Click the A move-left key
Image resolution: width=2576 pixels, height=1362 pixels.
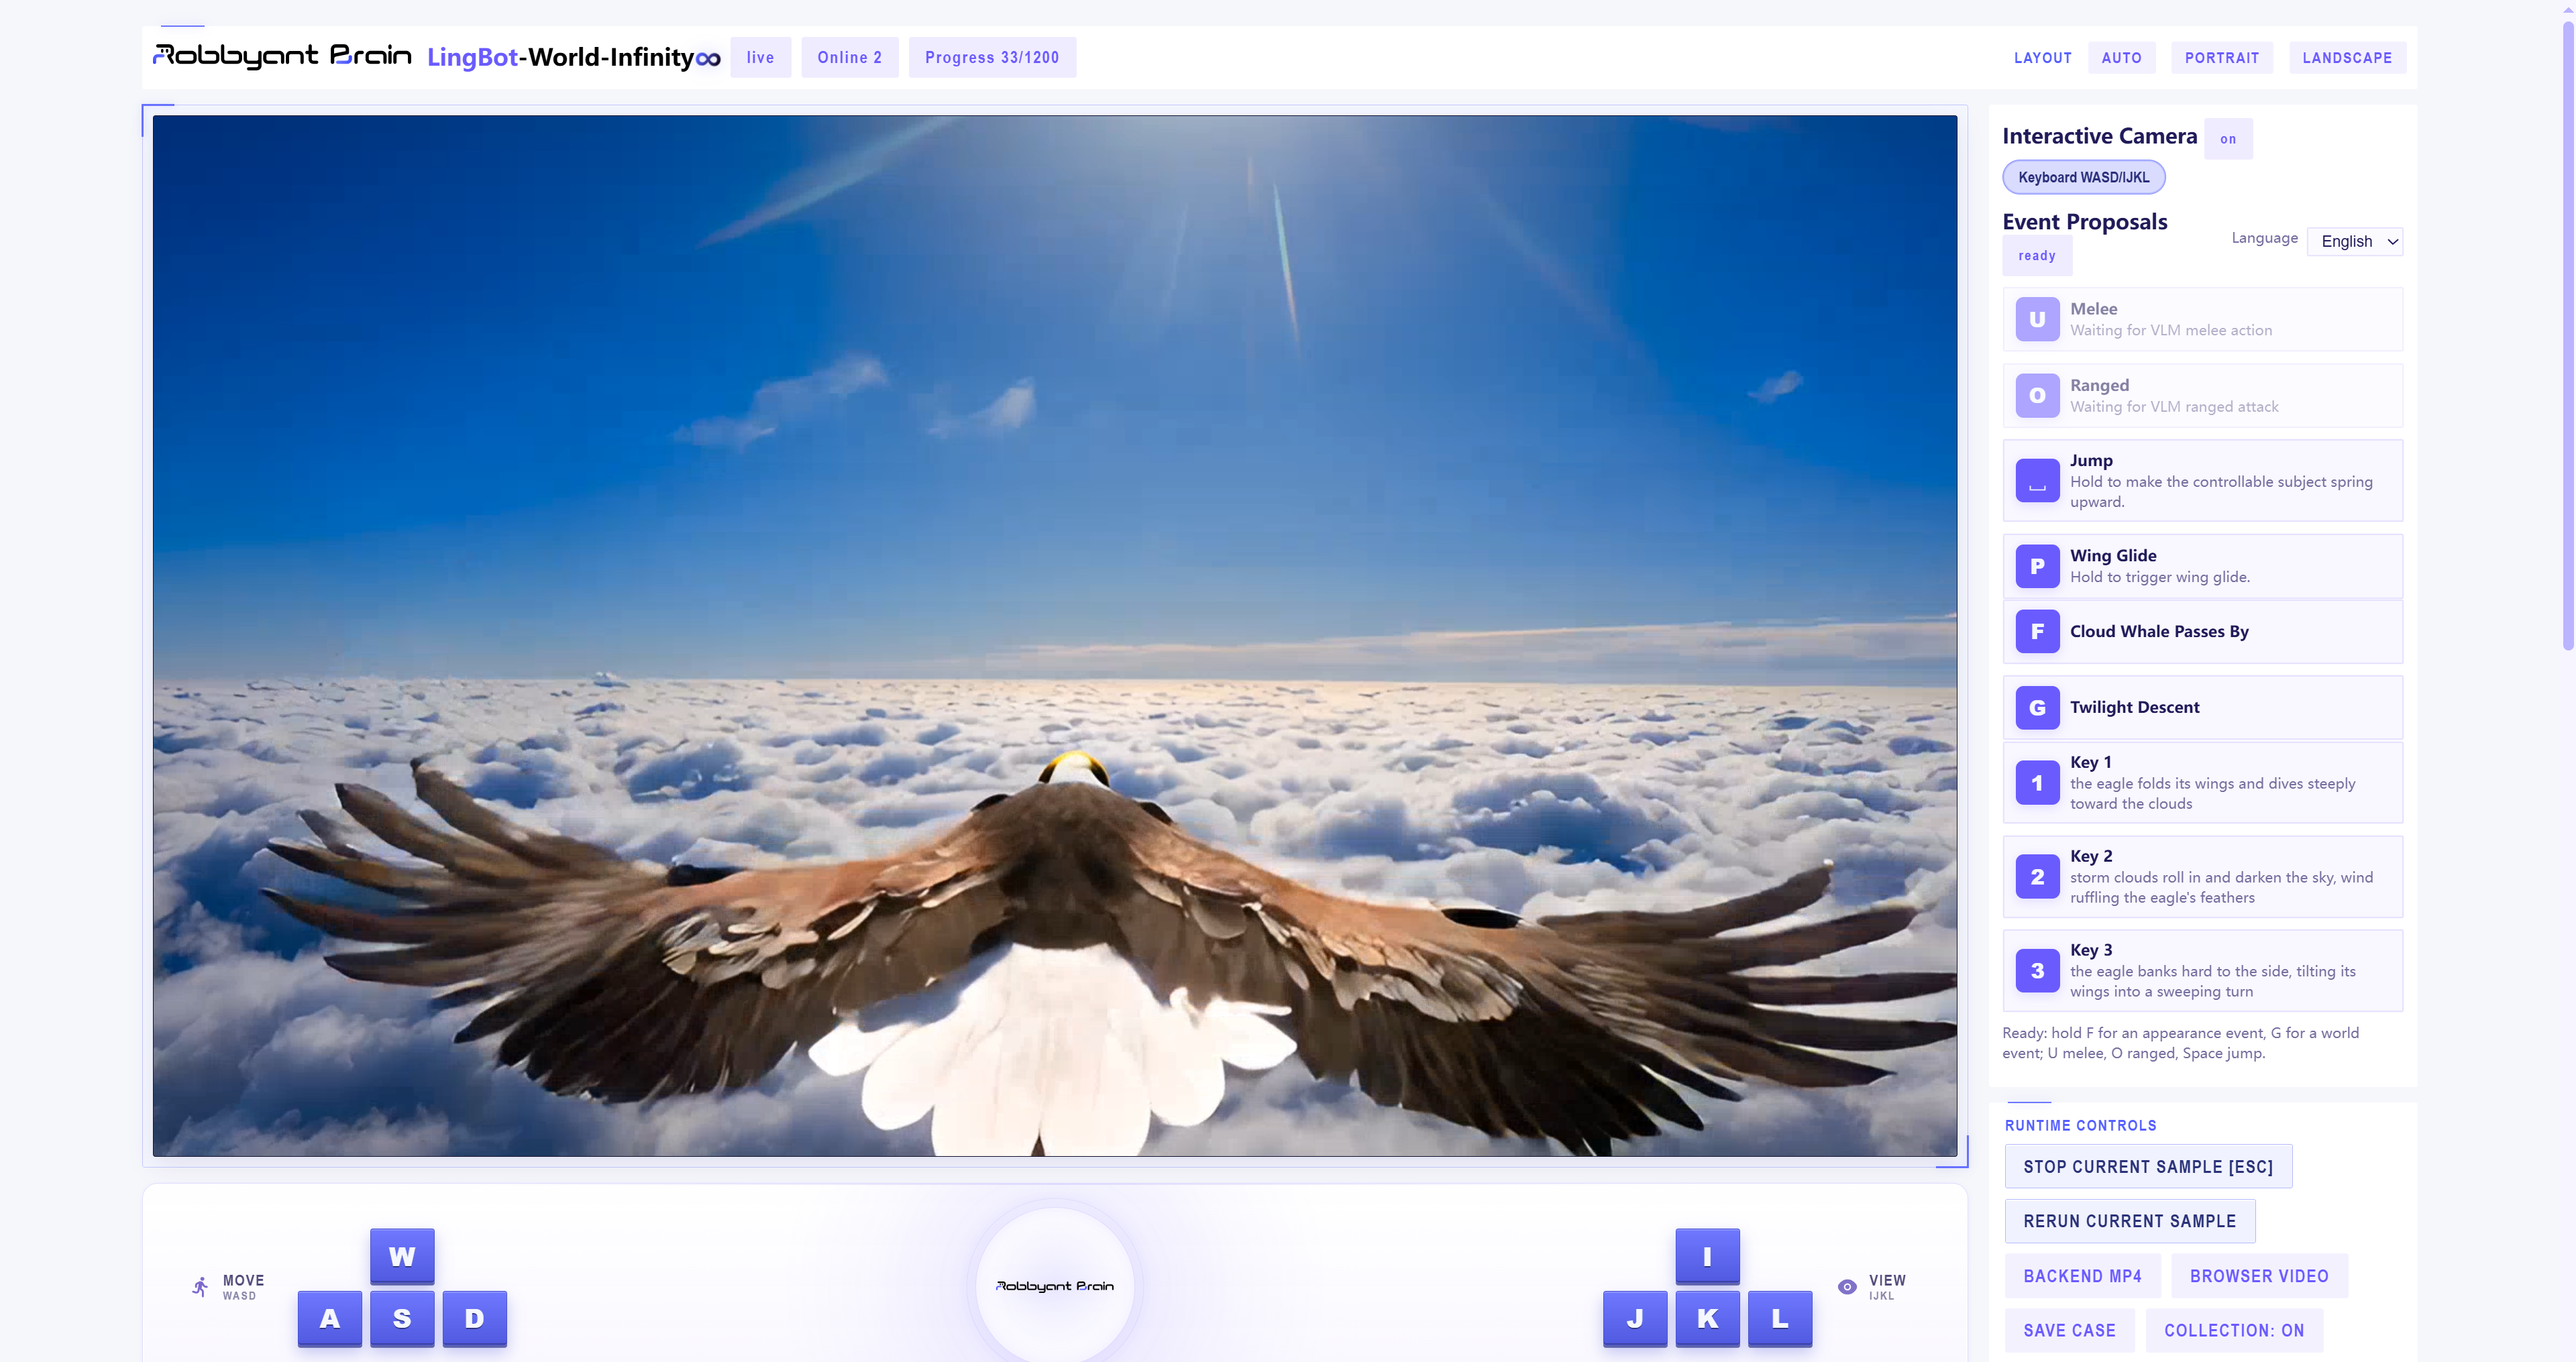(330, 1318)
